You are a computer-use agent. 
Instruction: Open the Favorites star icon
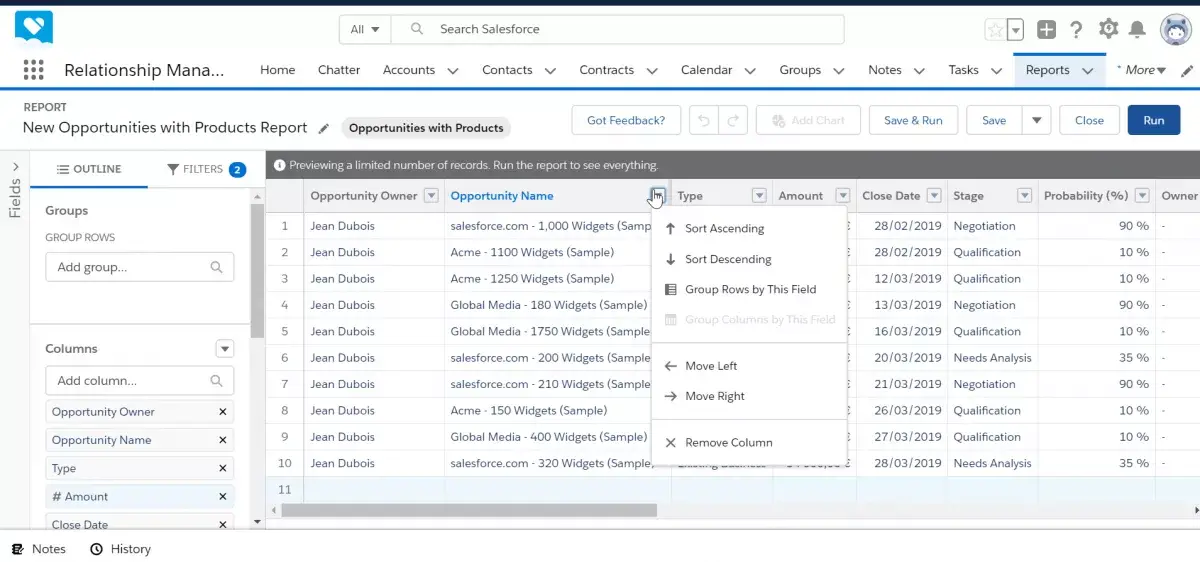pos(995,30)
